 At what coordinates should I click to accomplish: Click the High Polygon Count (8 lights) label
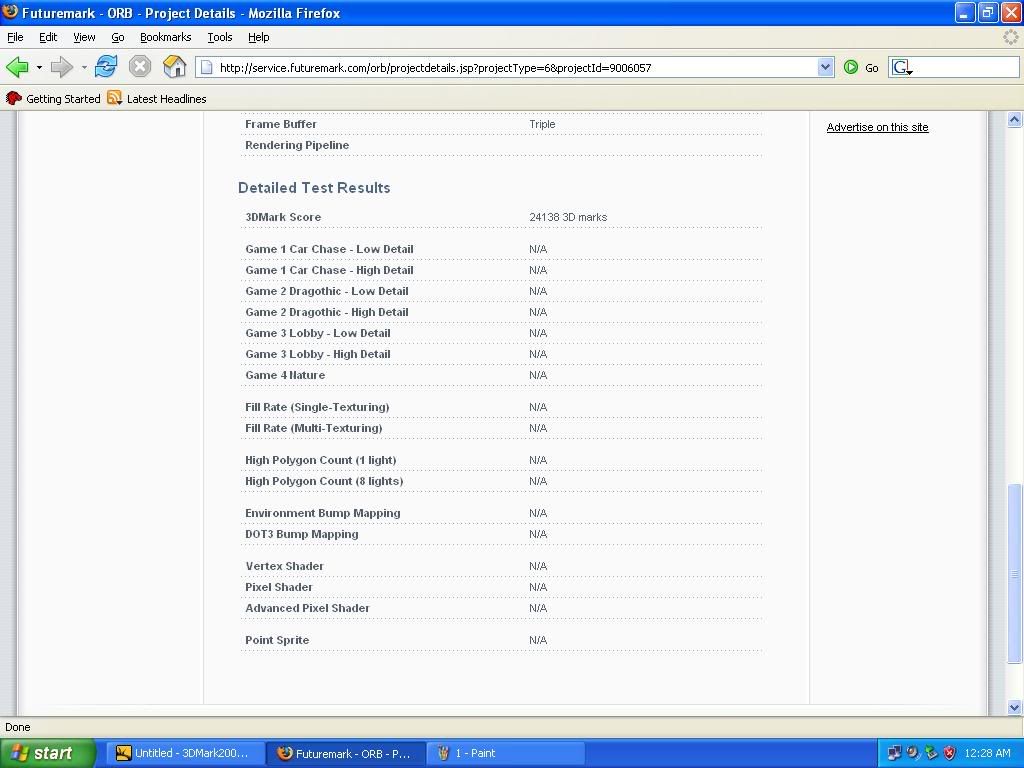click(x=324, y=481)
